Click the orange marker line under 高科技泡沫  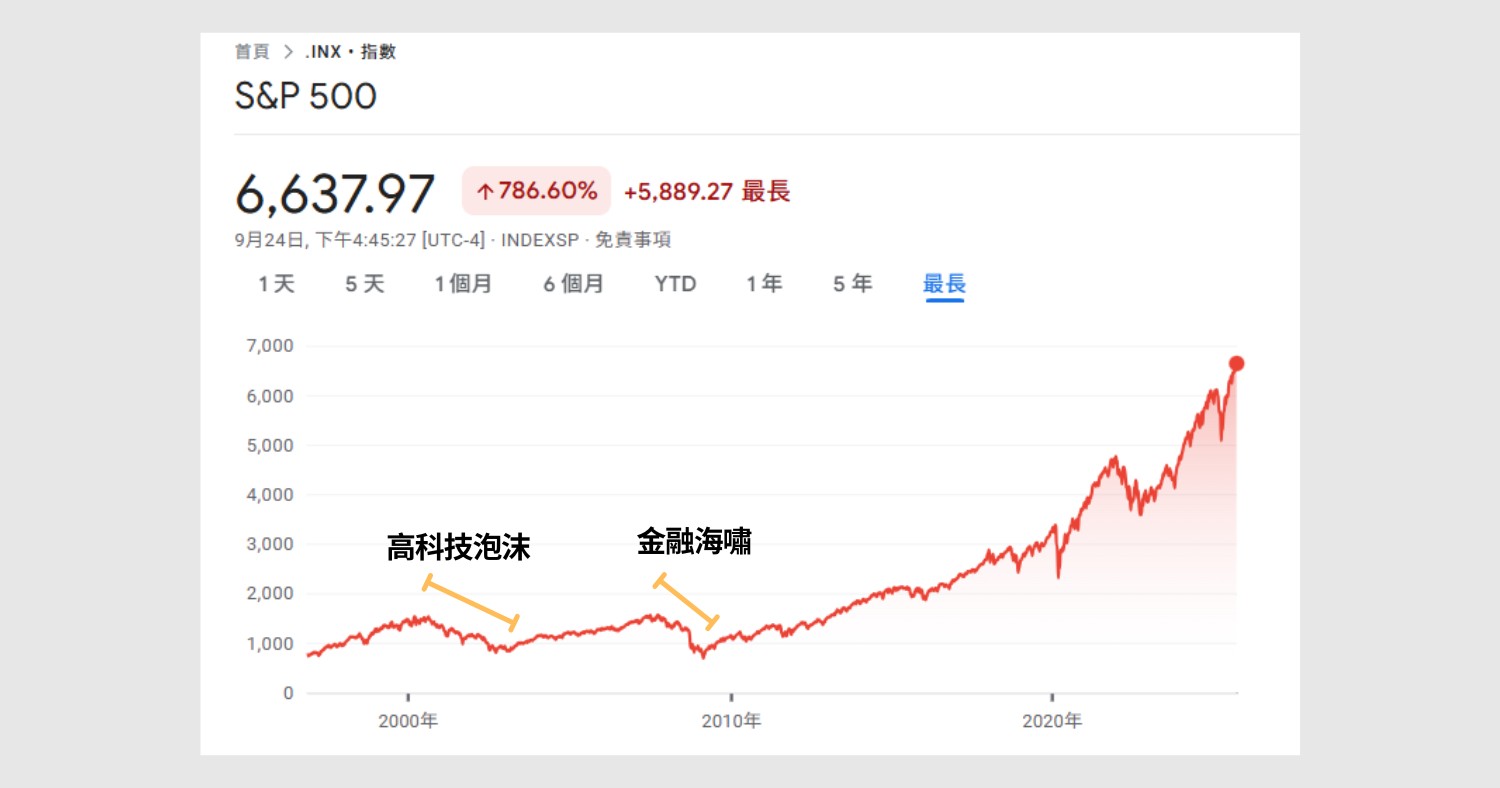470,603
